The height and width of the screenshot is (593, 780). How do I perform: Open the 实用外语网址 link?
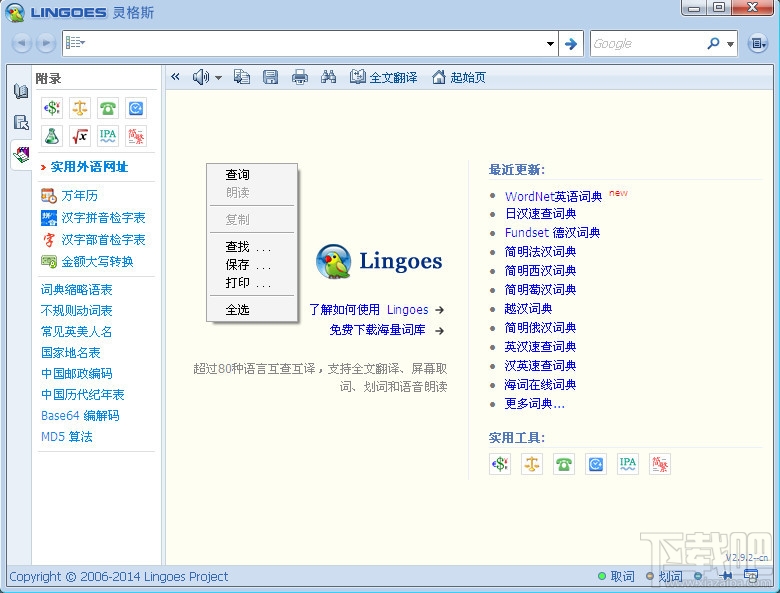89,167
